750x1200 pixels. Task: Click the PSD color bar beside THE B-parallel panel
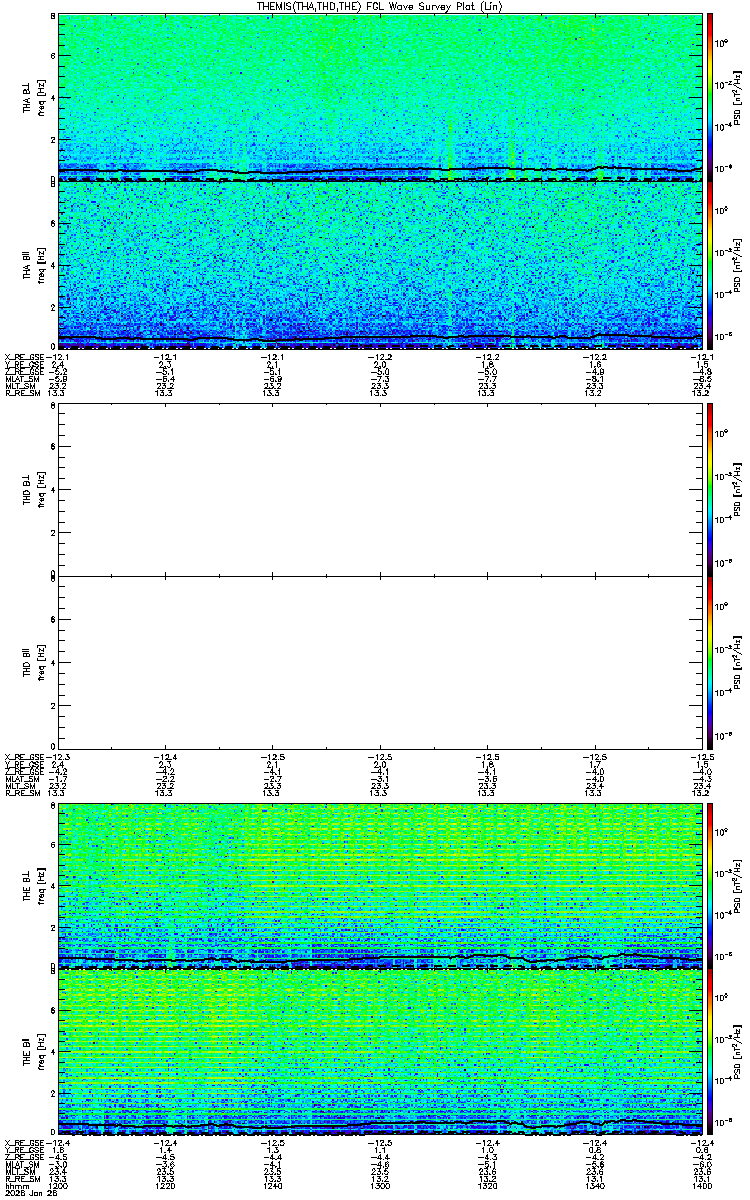pos(710,1052)
